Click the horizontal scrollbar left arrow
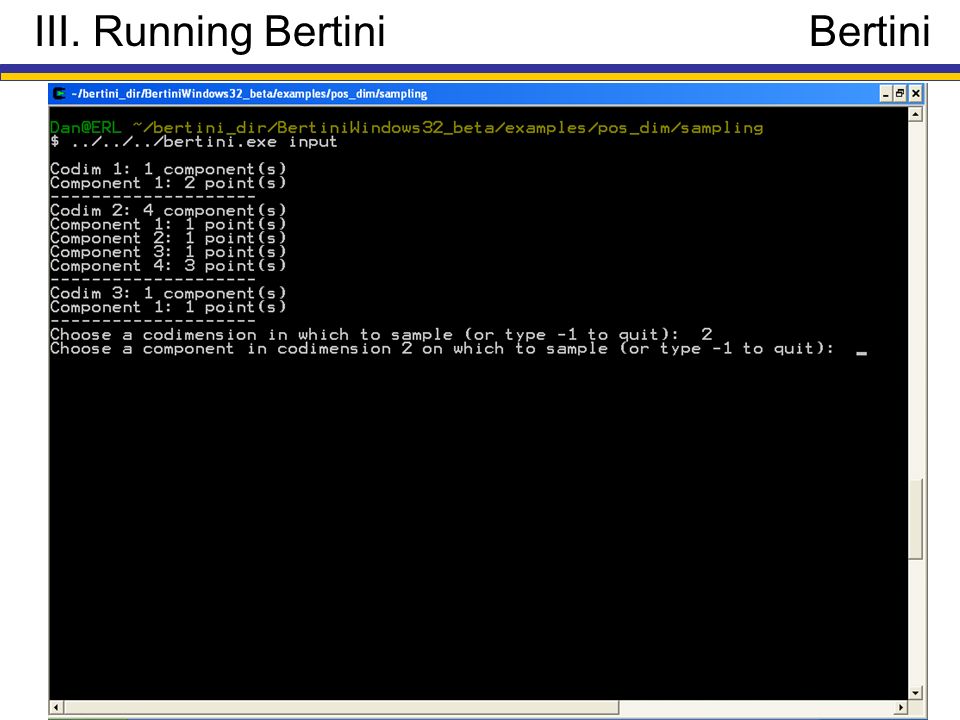 [x=56, y=707]
